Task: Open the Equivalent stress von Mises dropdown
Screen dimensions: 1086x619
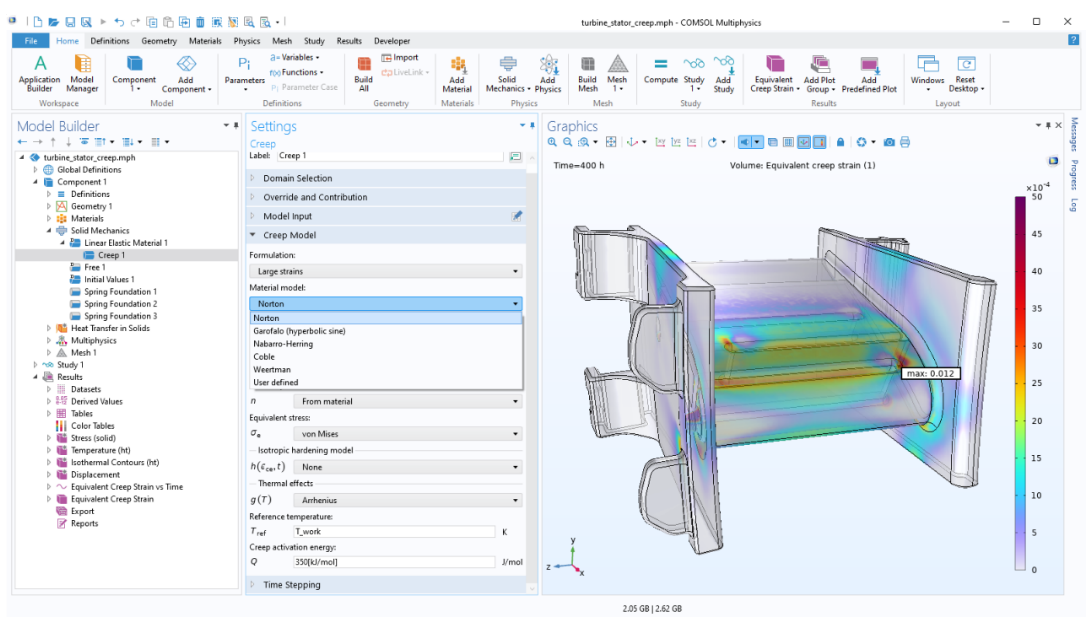Action: [x=407, y=433]
